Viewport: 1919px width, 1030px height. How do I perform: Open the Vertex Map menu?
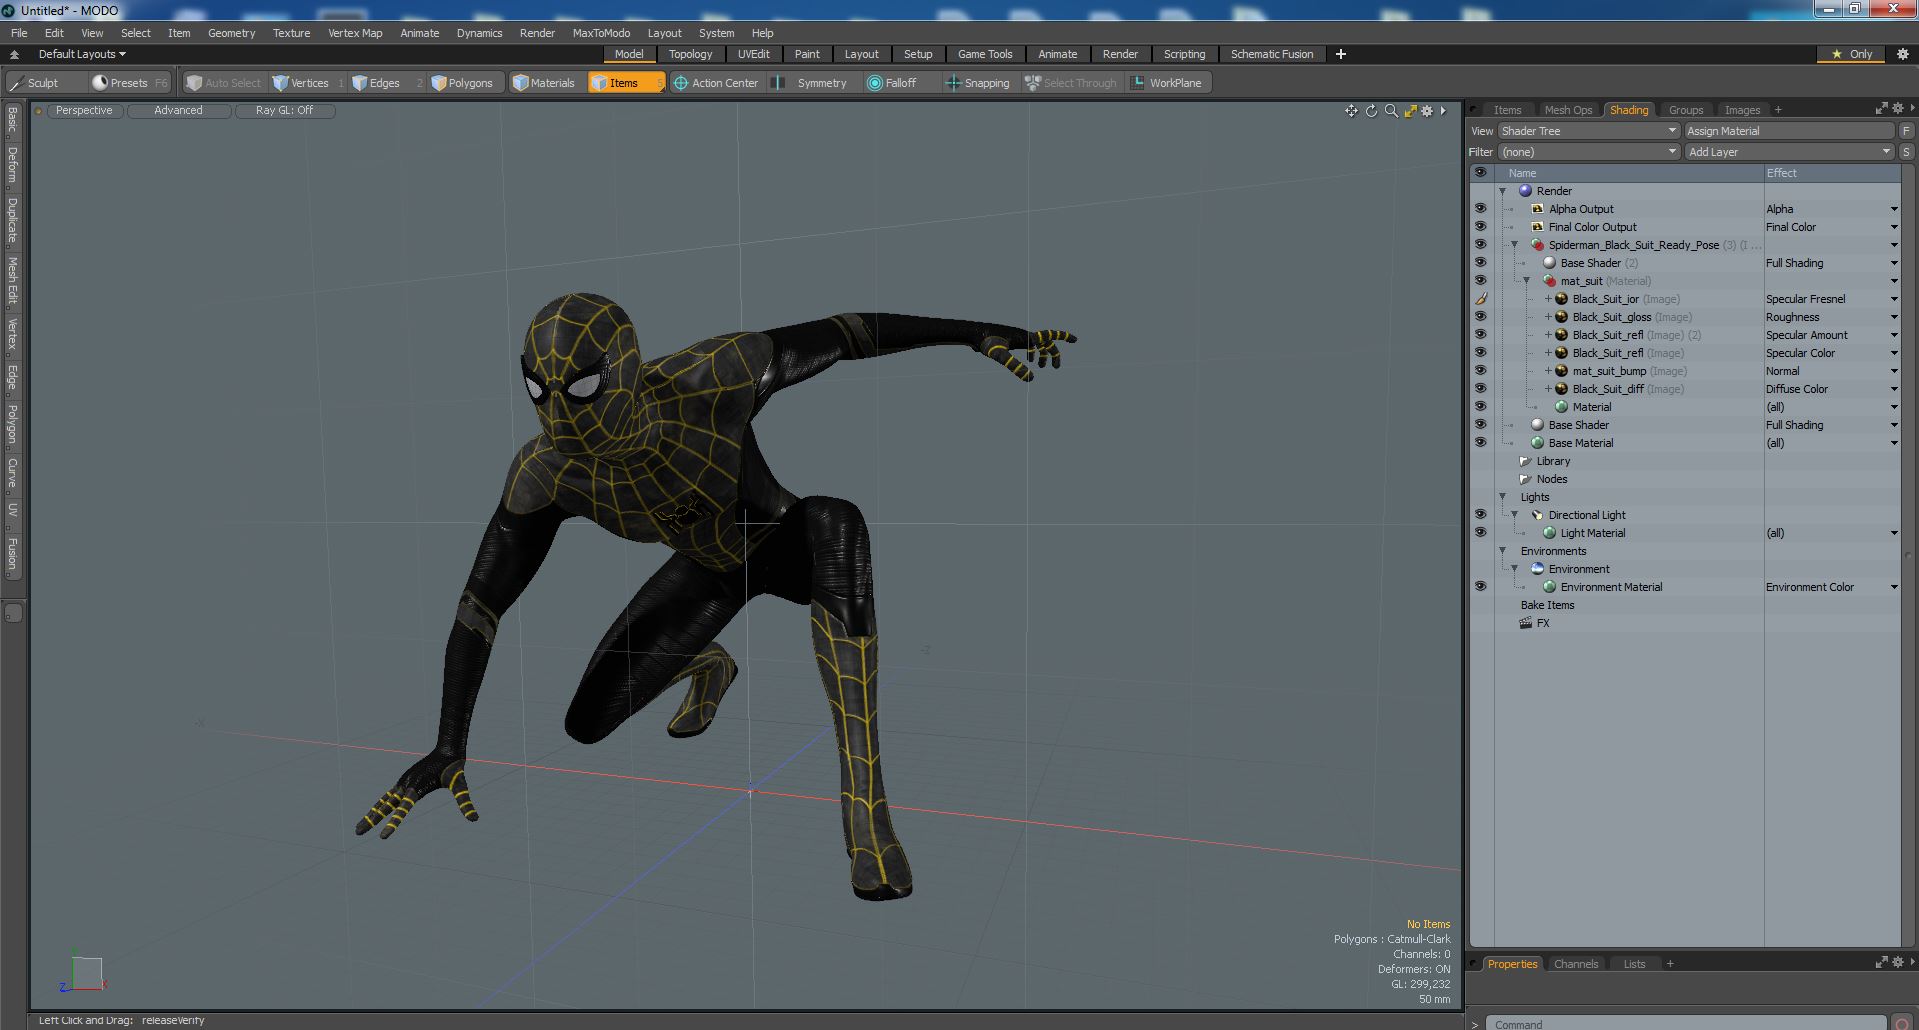pyautogui.click(x=355, y=33)
